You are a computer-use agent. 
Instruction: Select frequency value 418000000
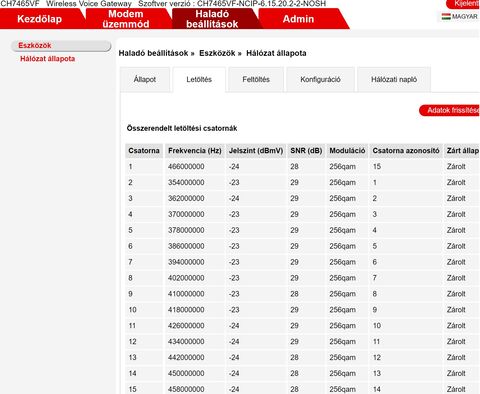pos(186,310)
